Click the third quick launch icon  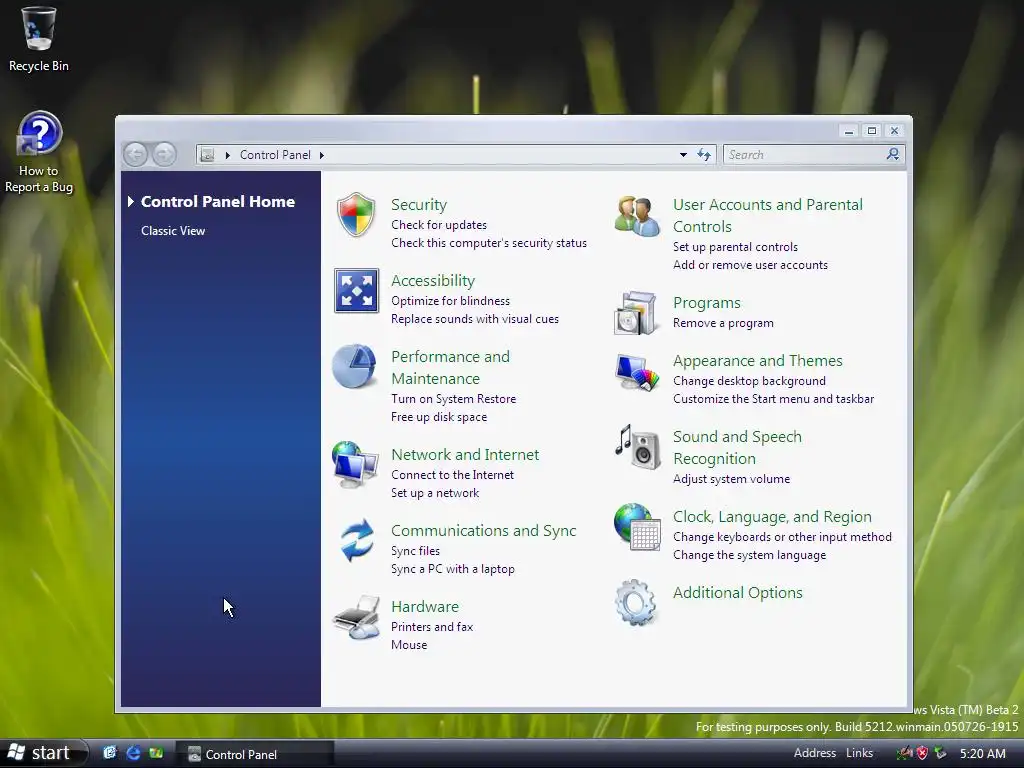point(155,753)
